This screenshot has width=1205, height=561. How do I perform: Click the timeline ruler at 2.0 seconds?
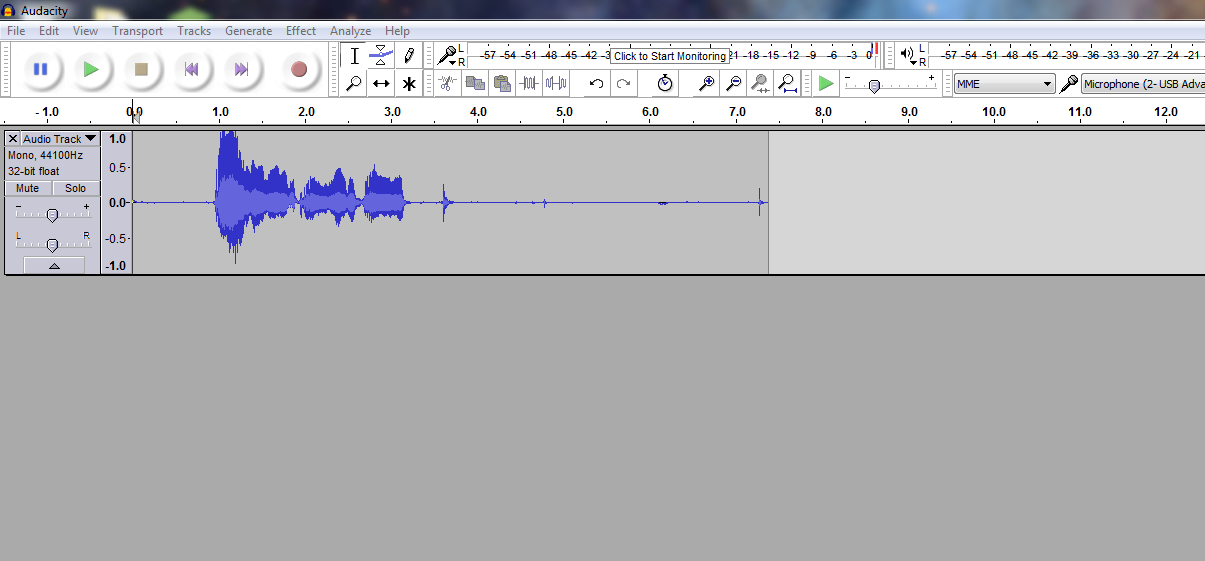[x=306, y=112]
